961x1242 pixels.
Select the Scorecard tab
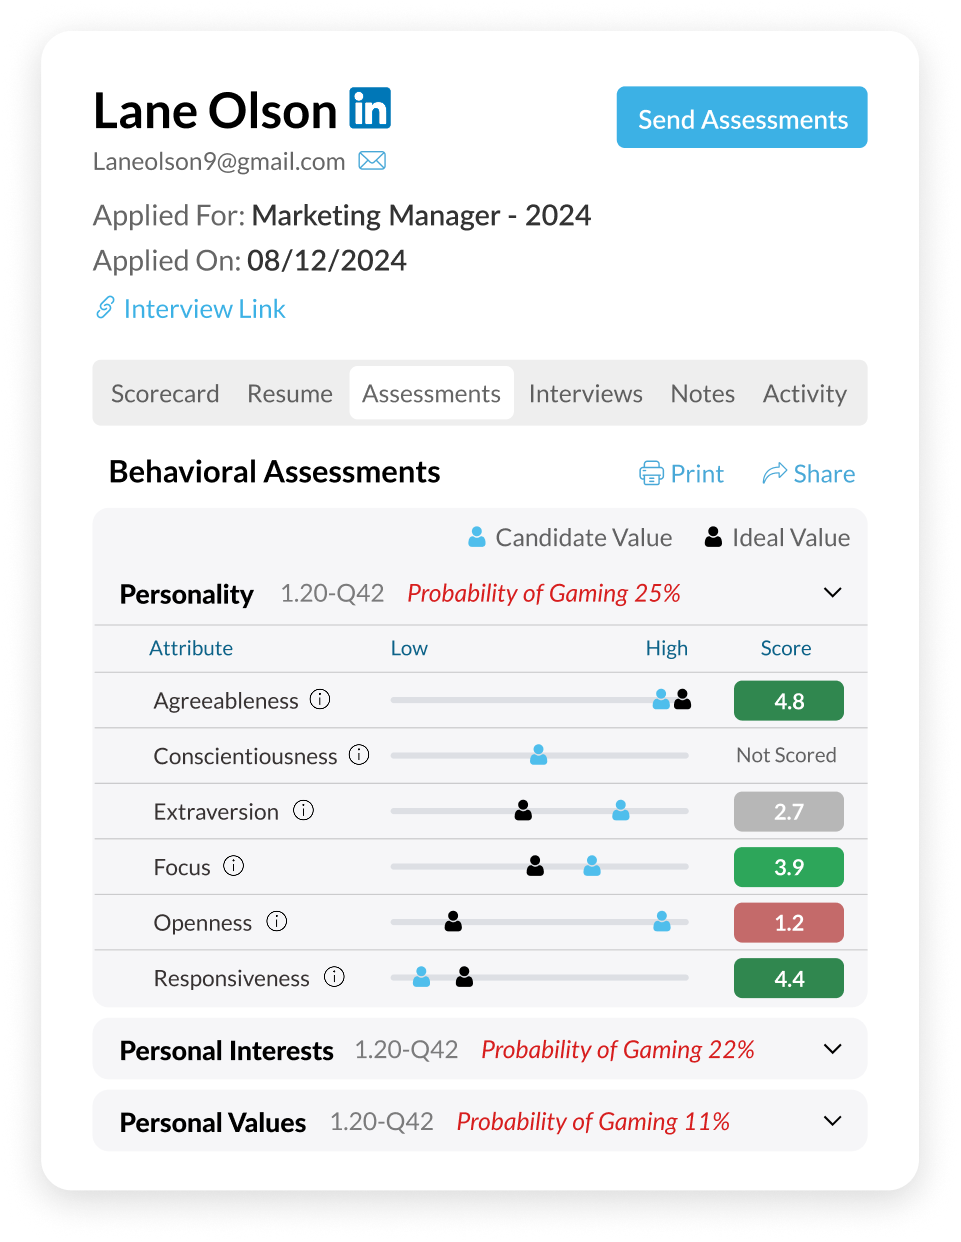(165, 393)
